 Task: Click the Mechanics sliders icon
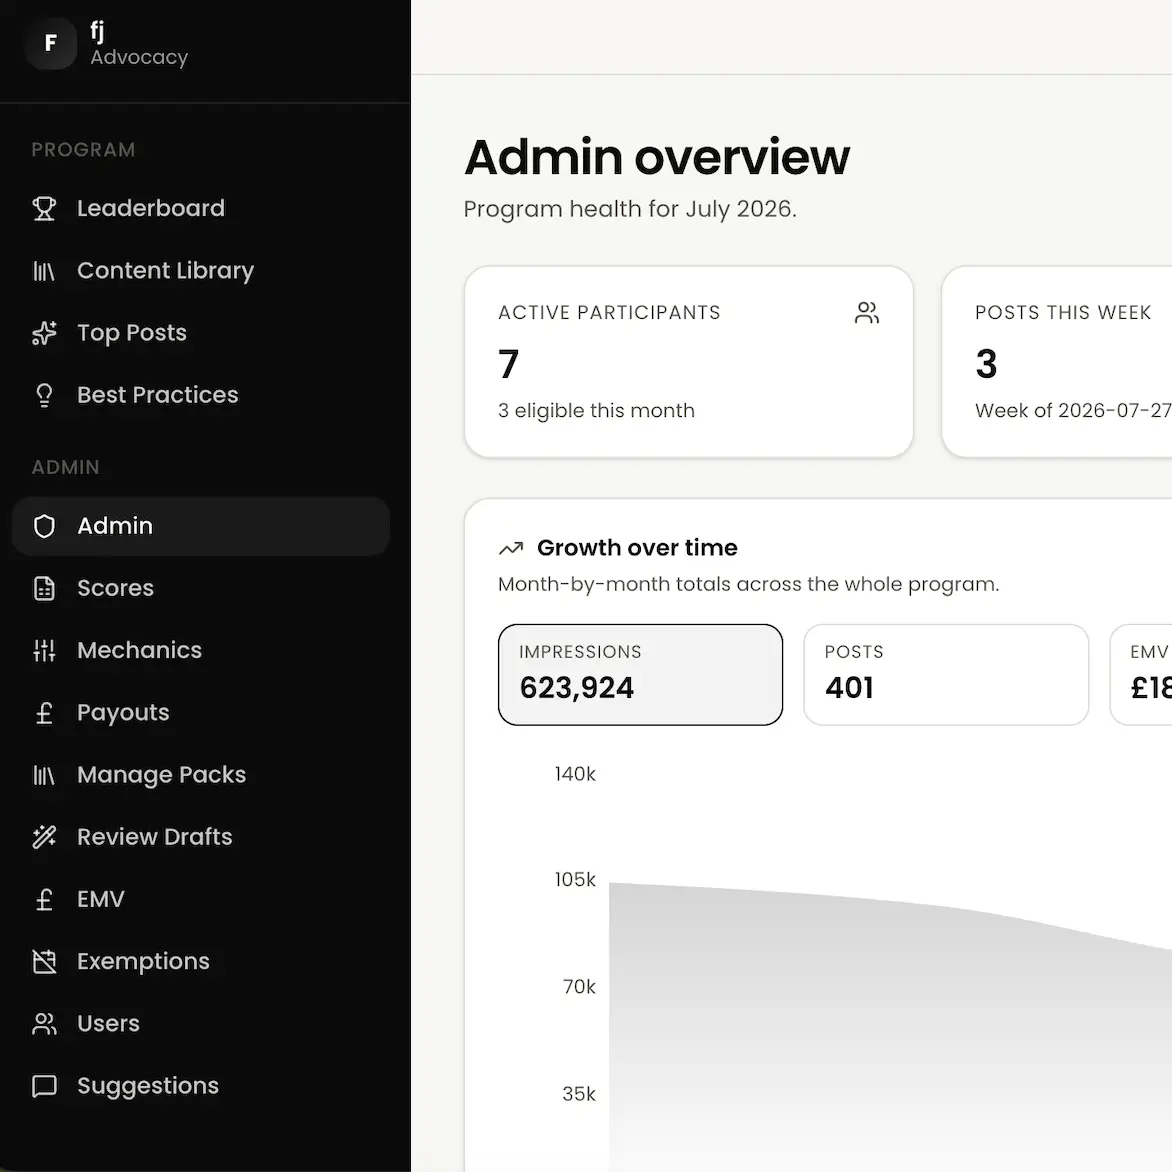click(x=44, y=650)
